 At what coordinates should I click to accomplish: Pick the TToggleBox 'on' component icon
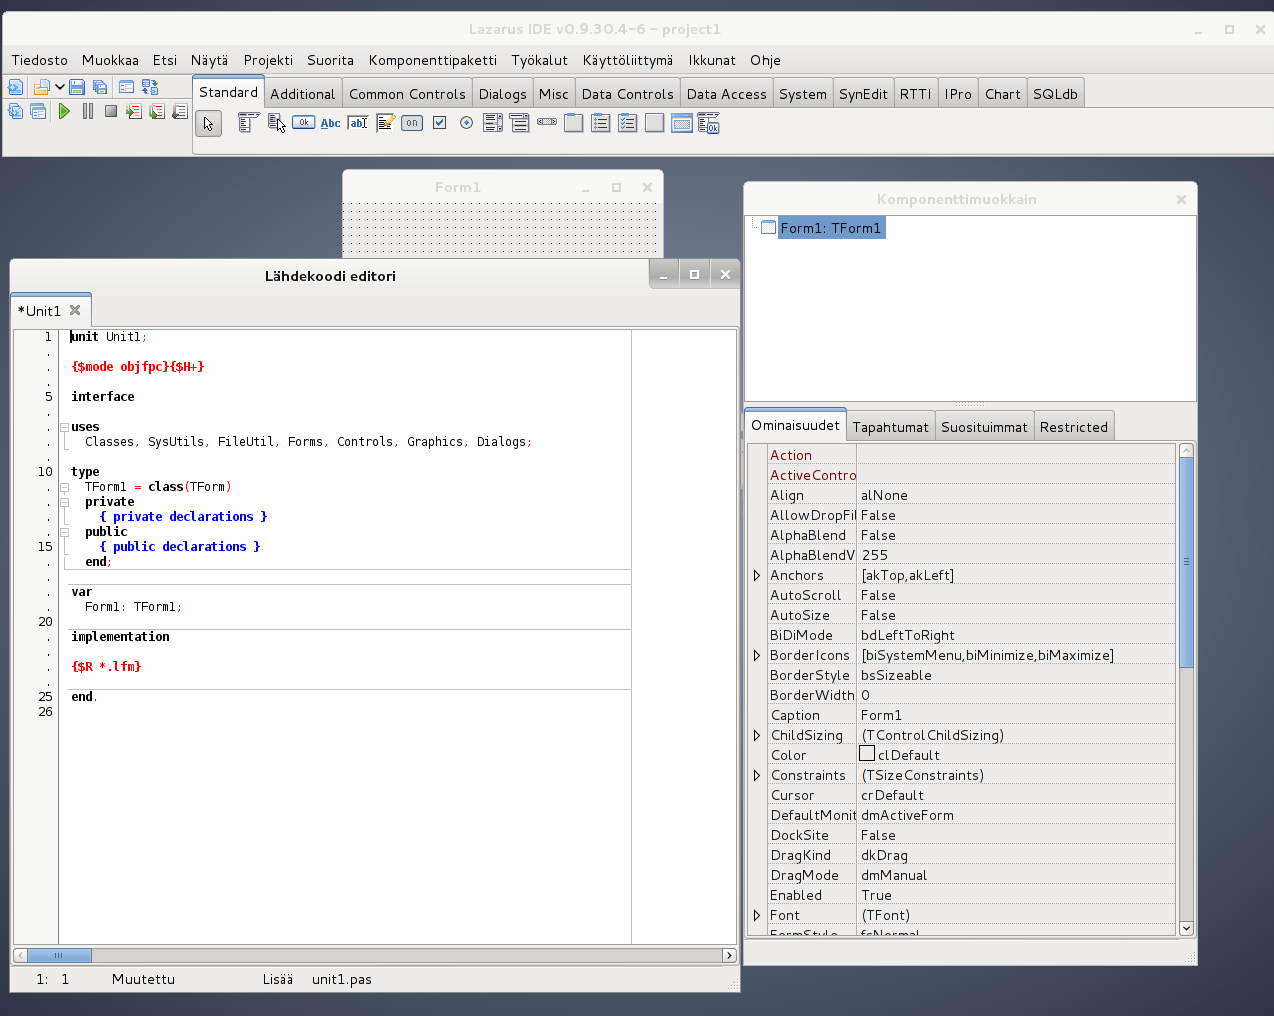[x=412, y=123]
